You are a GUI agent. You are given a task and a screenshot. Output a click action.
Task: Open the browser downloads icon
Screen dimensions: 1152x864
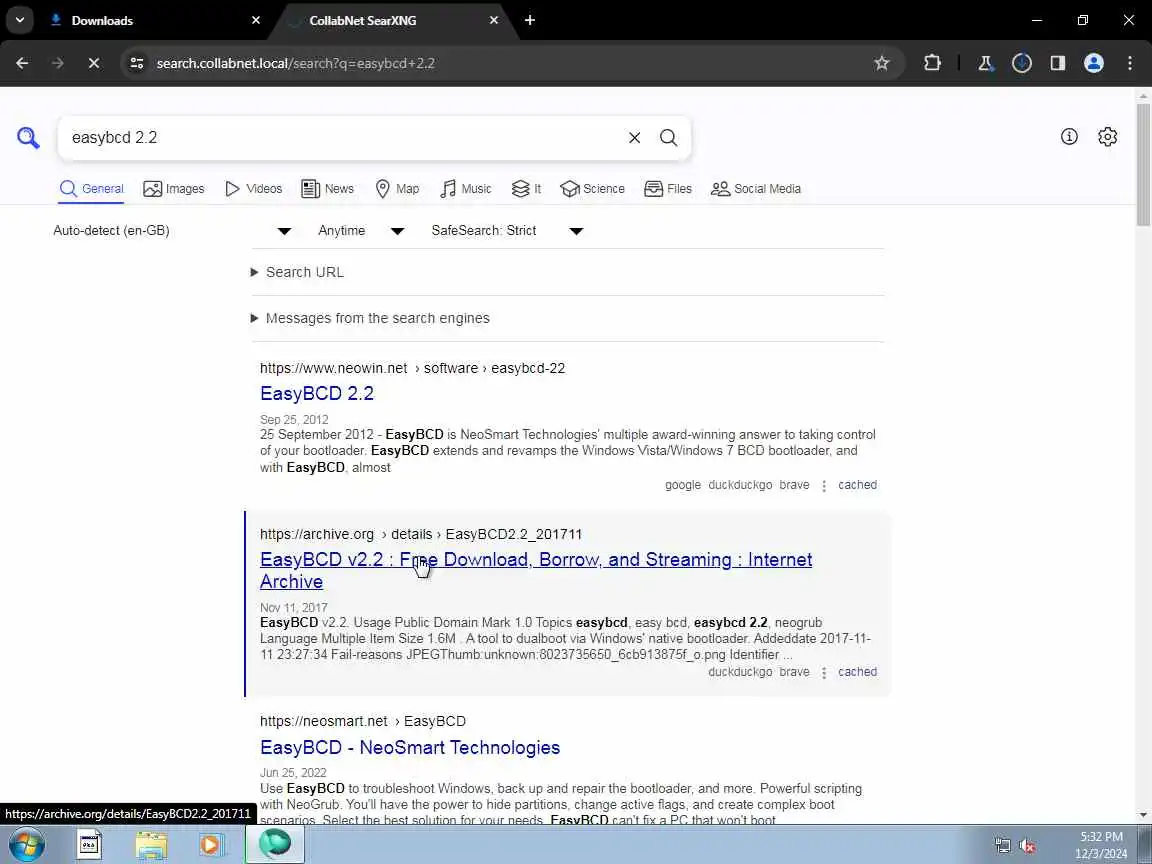pos(1021,63)
